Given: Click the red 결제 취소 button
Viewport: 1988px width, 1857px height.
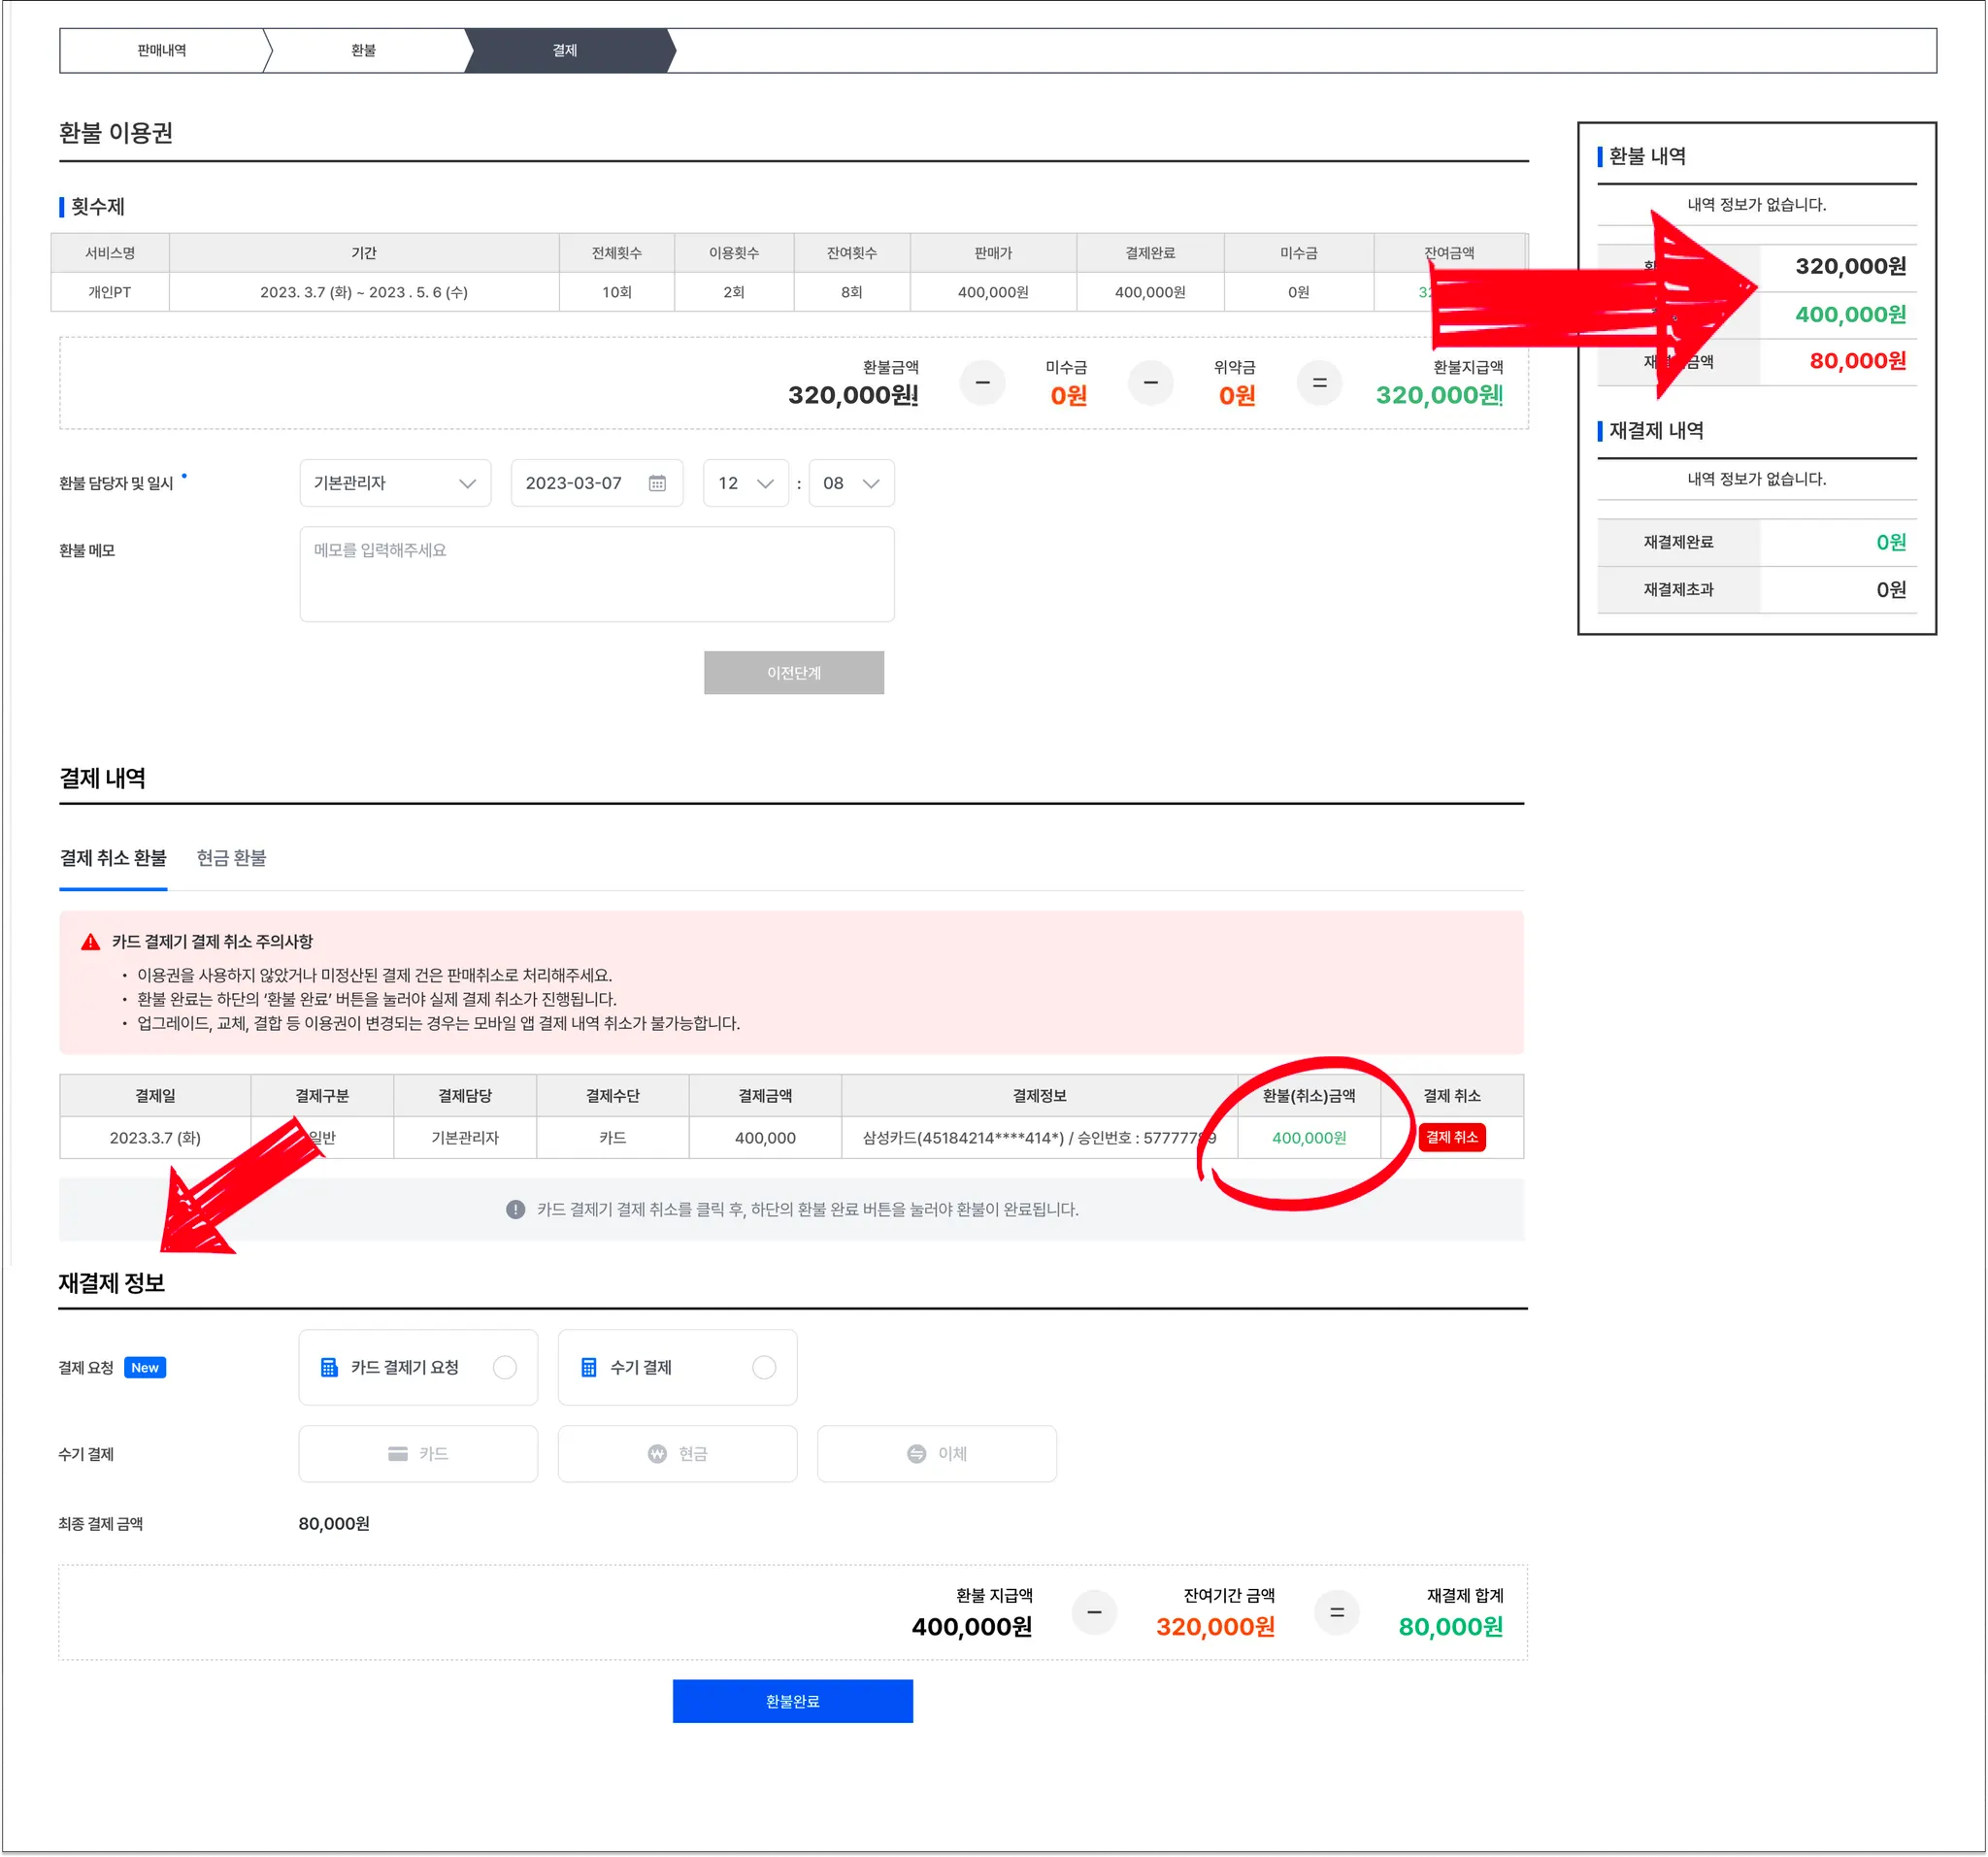Looking at the screenshot, I should pyautogui.click(x=1451, y=1137).
